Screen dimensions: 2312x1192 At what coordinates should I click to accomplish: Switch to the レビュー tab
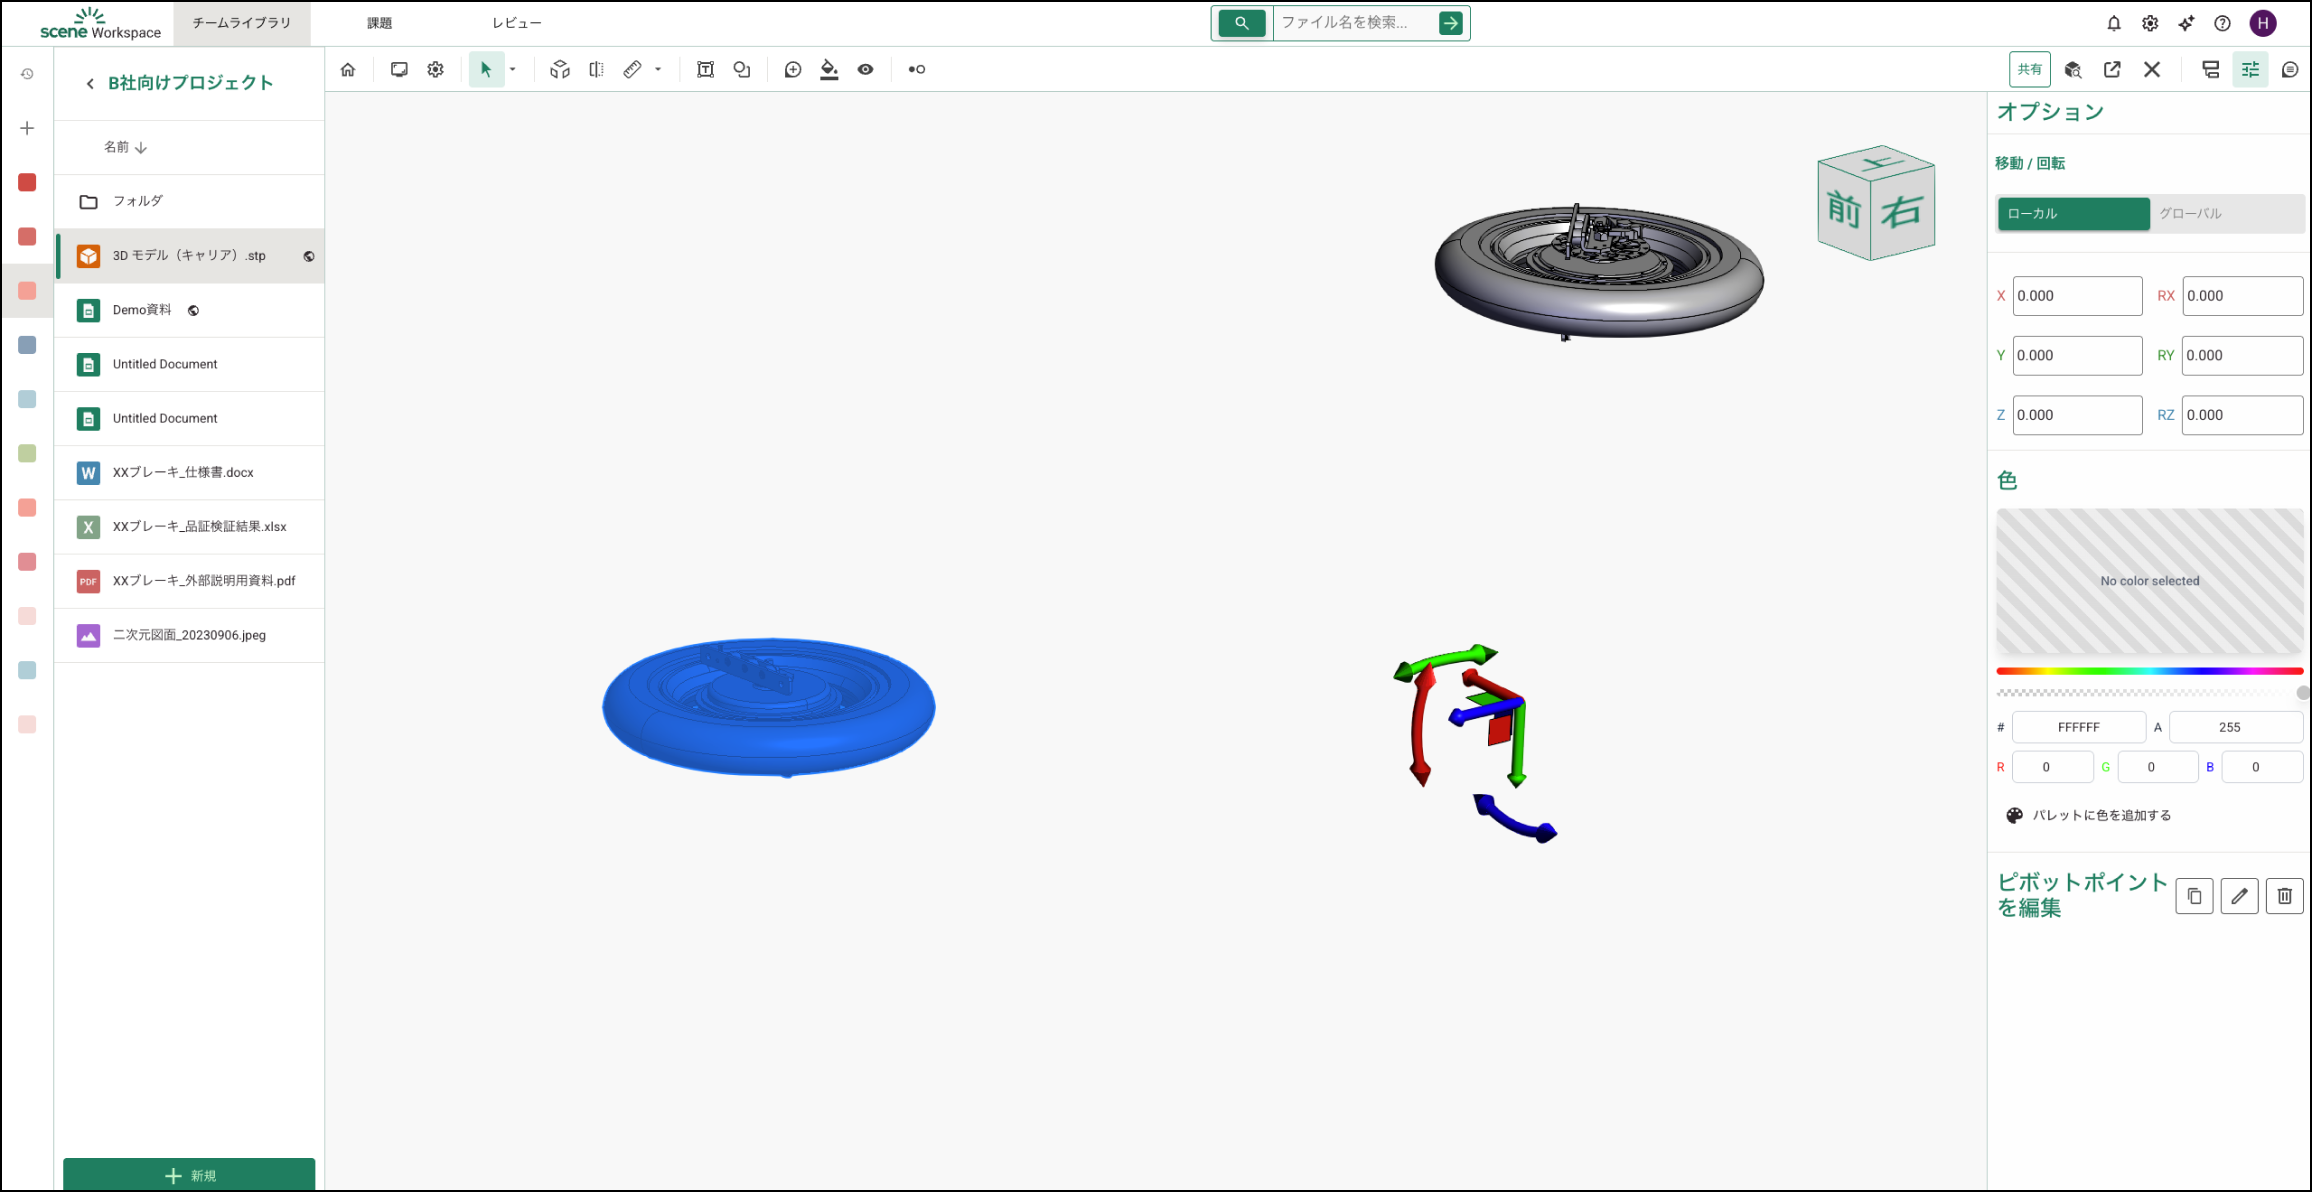click(x=517, y=23)
